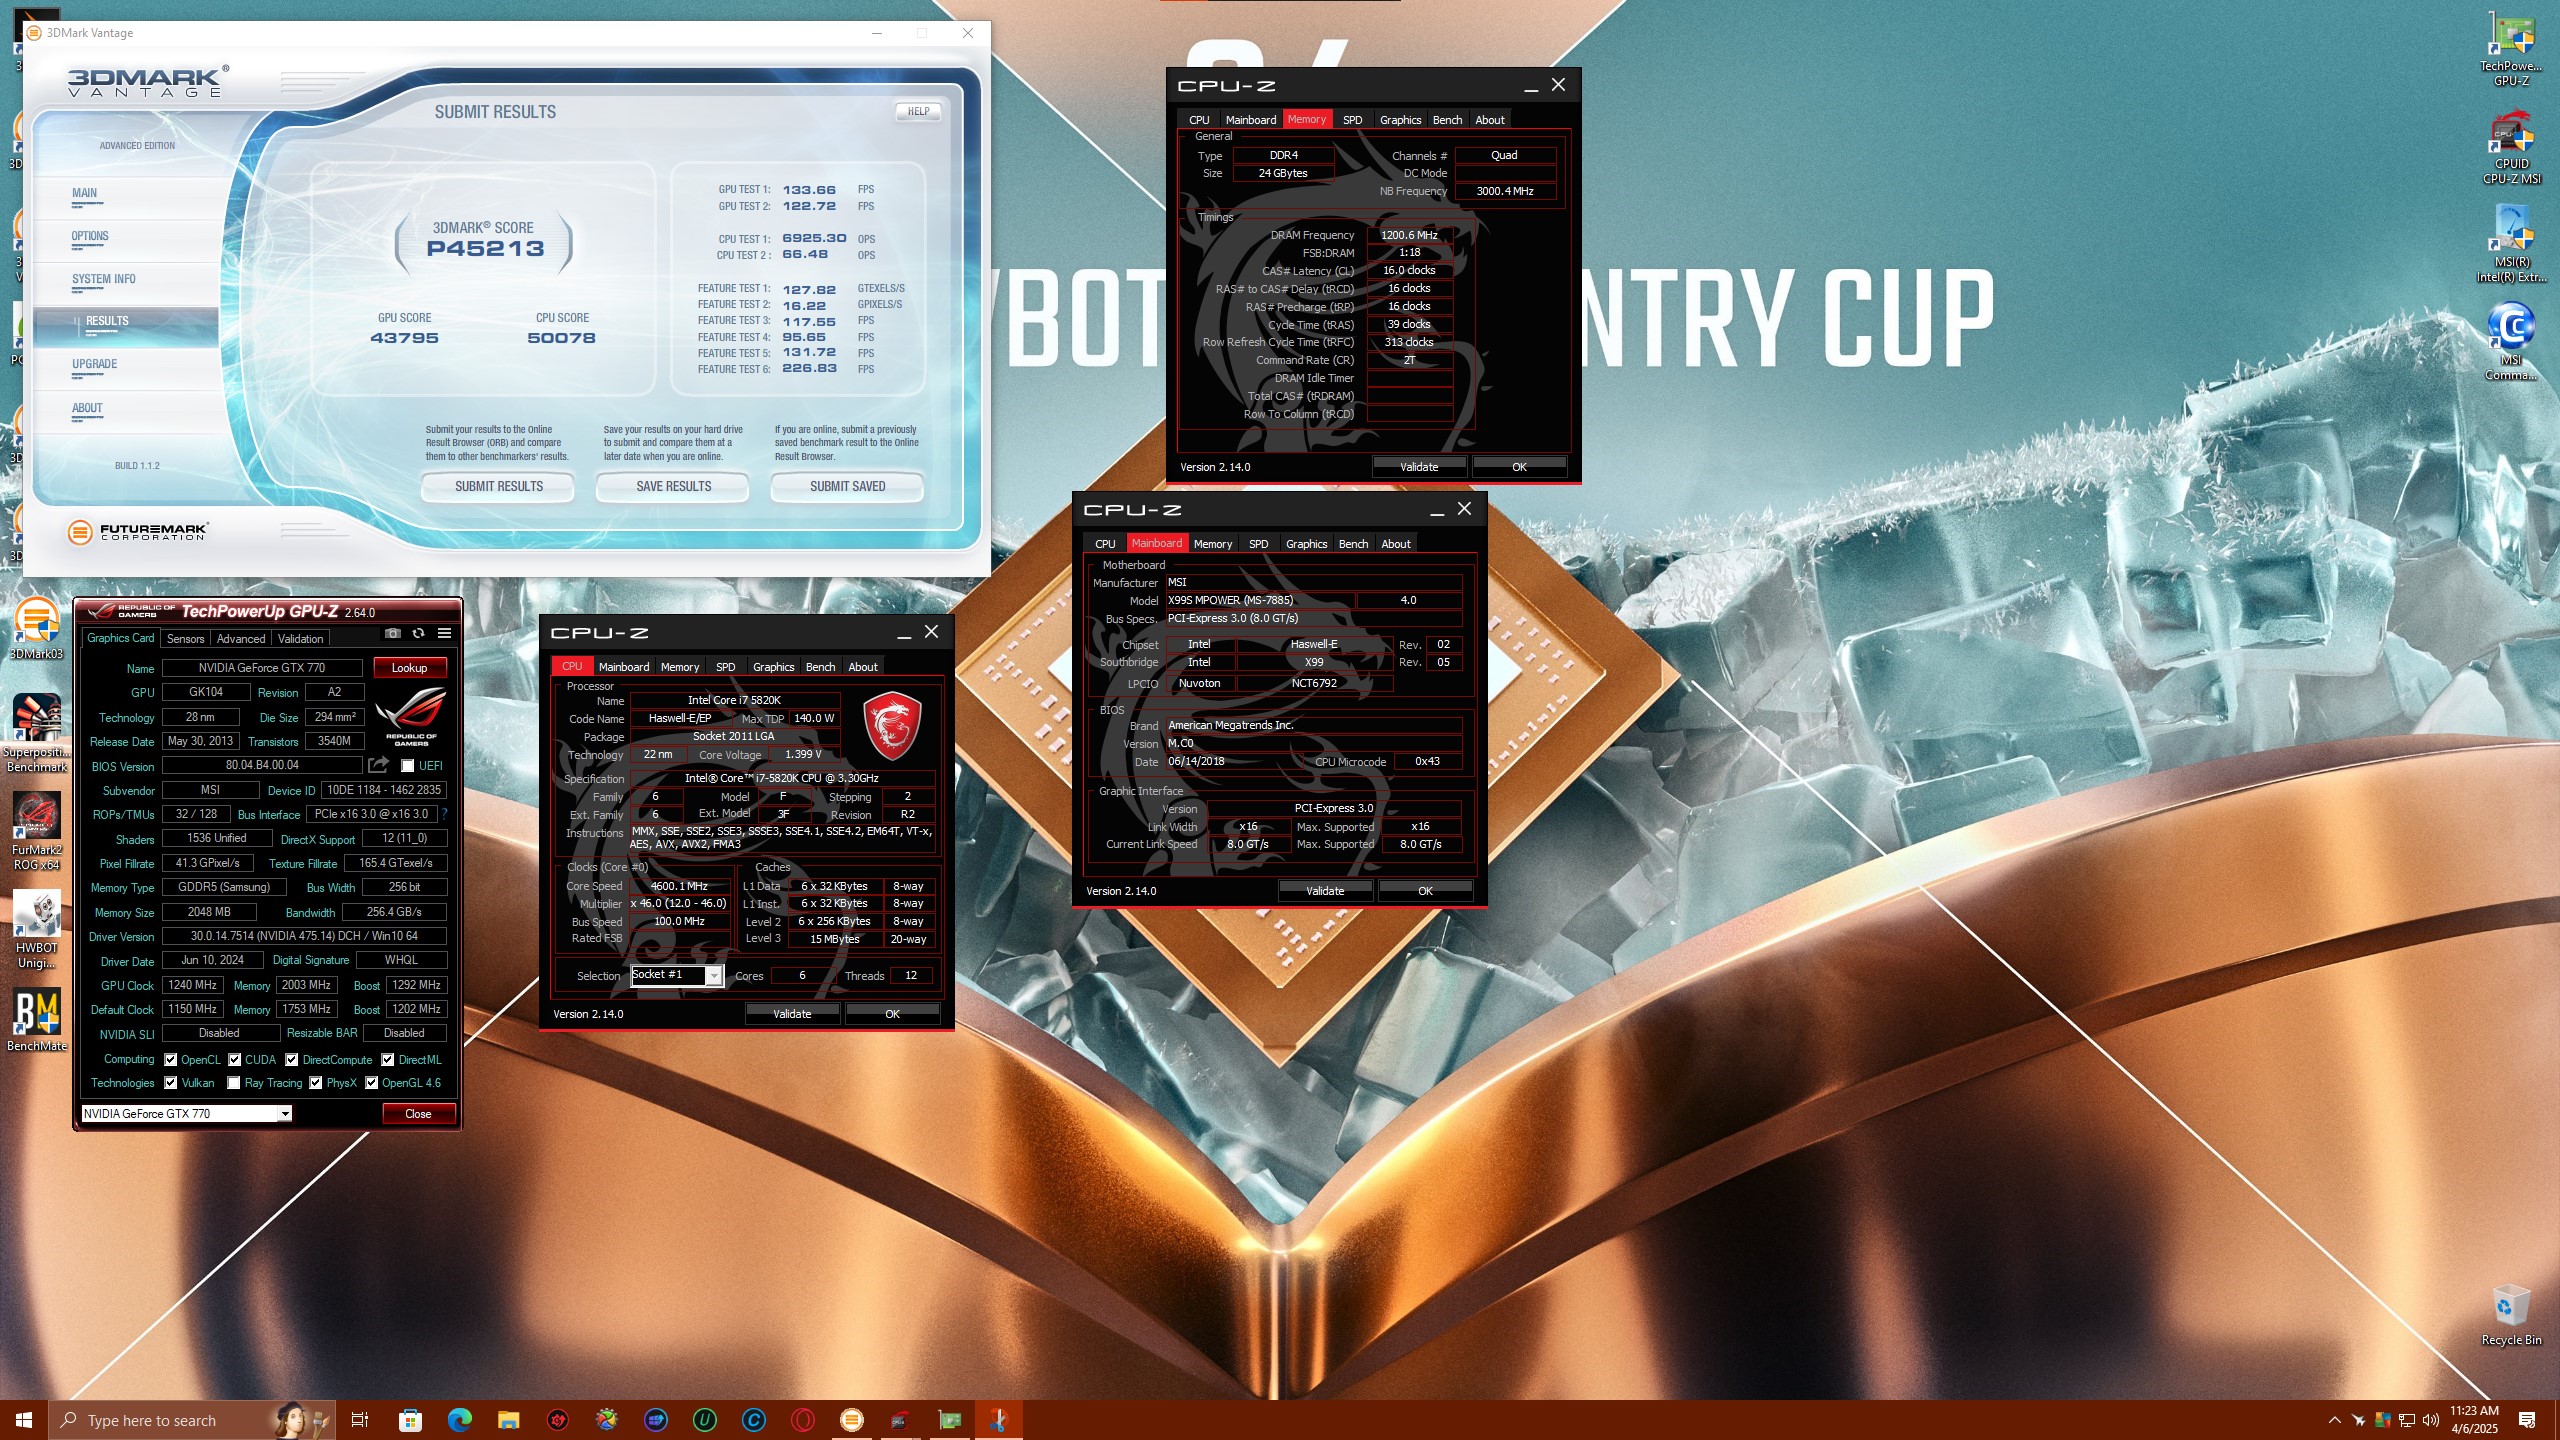Click the Opera browser taskbar icon
Viewport: 2560px width, 1440px height.
pos(802,1420)
